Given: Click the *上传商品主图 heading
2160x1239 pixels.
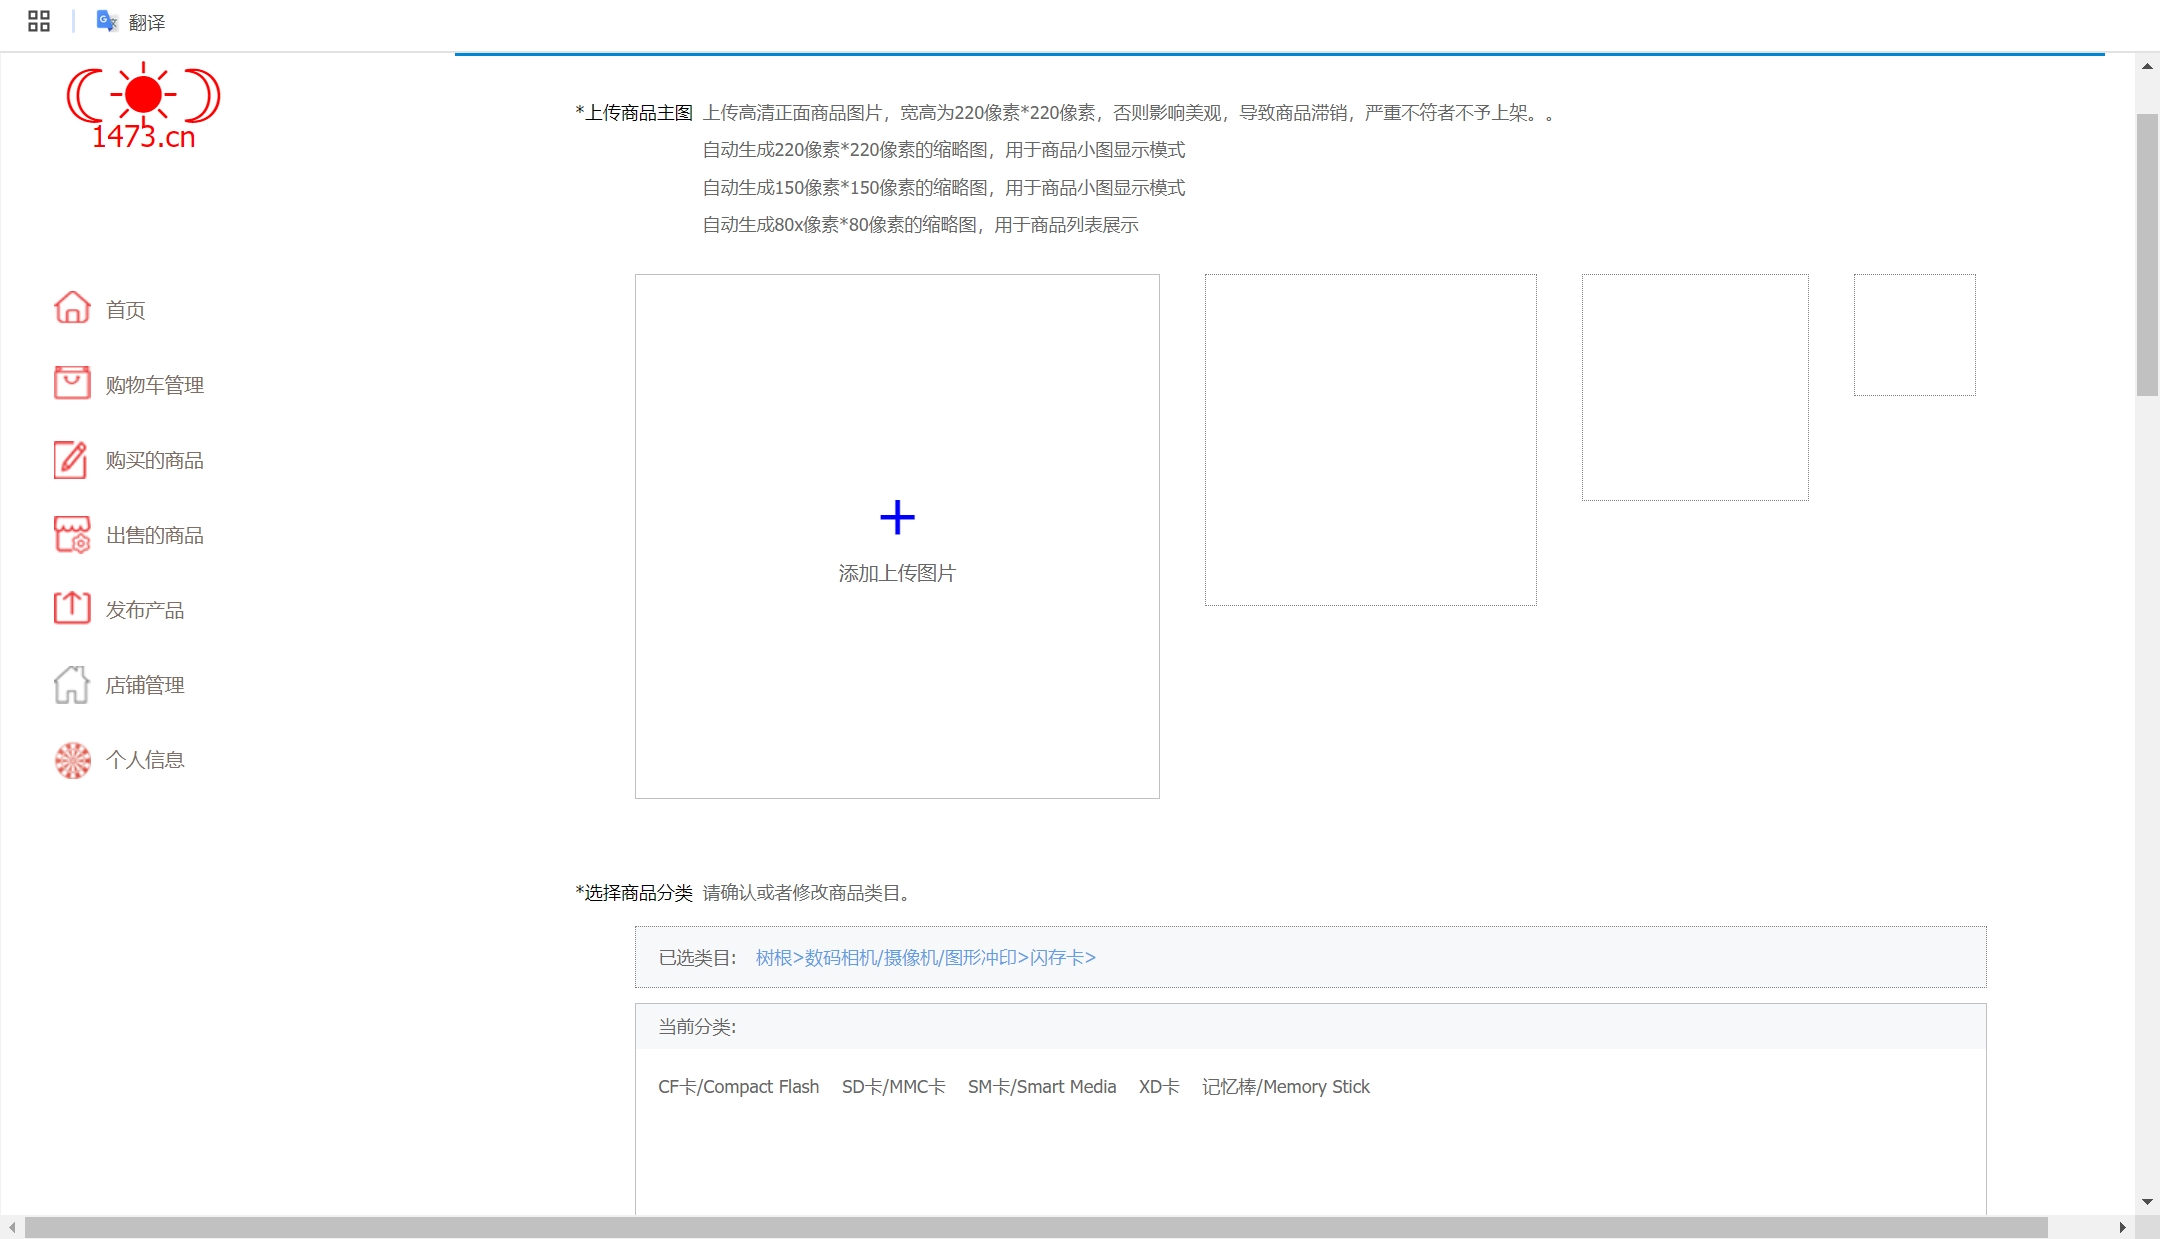Looking at the screenshot, I should pos(634,113).
